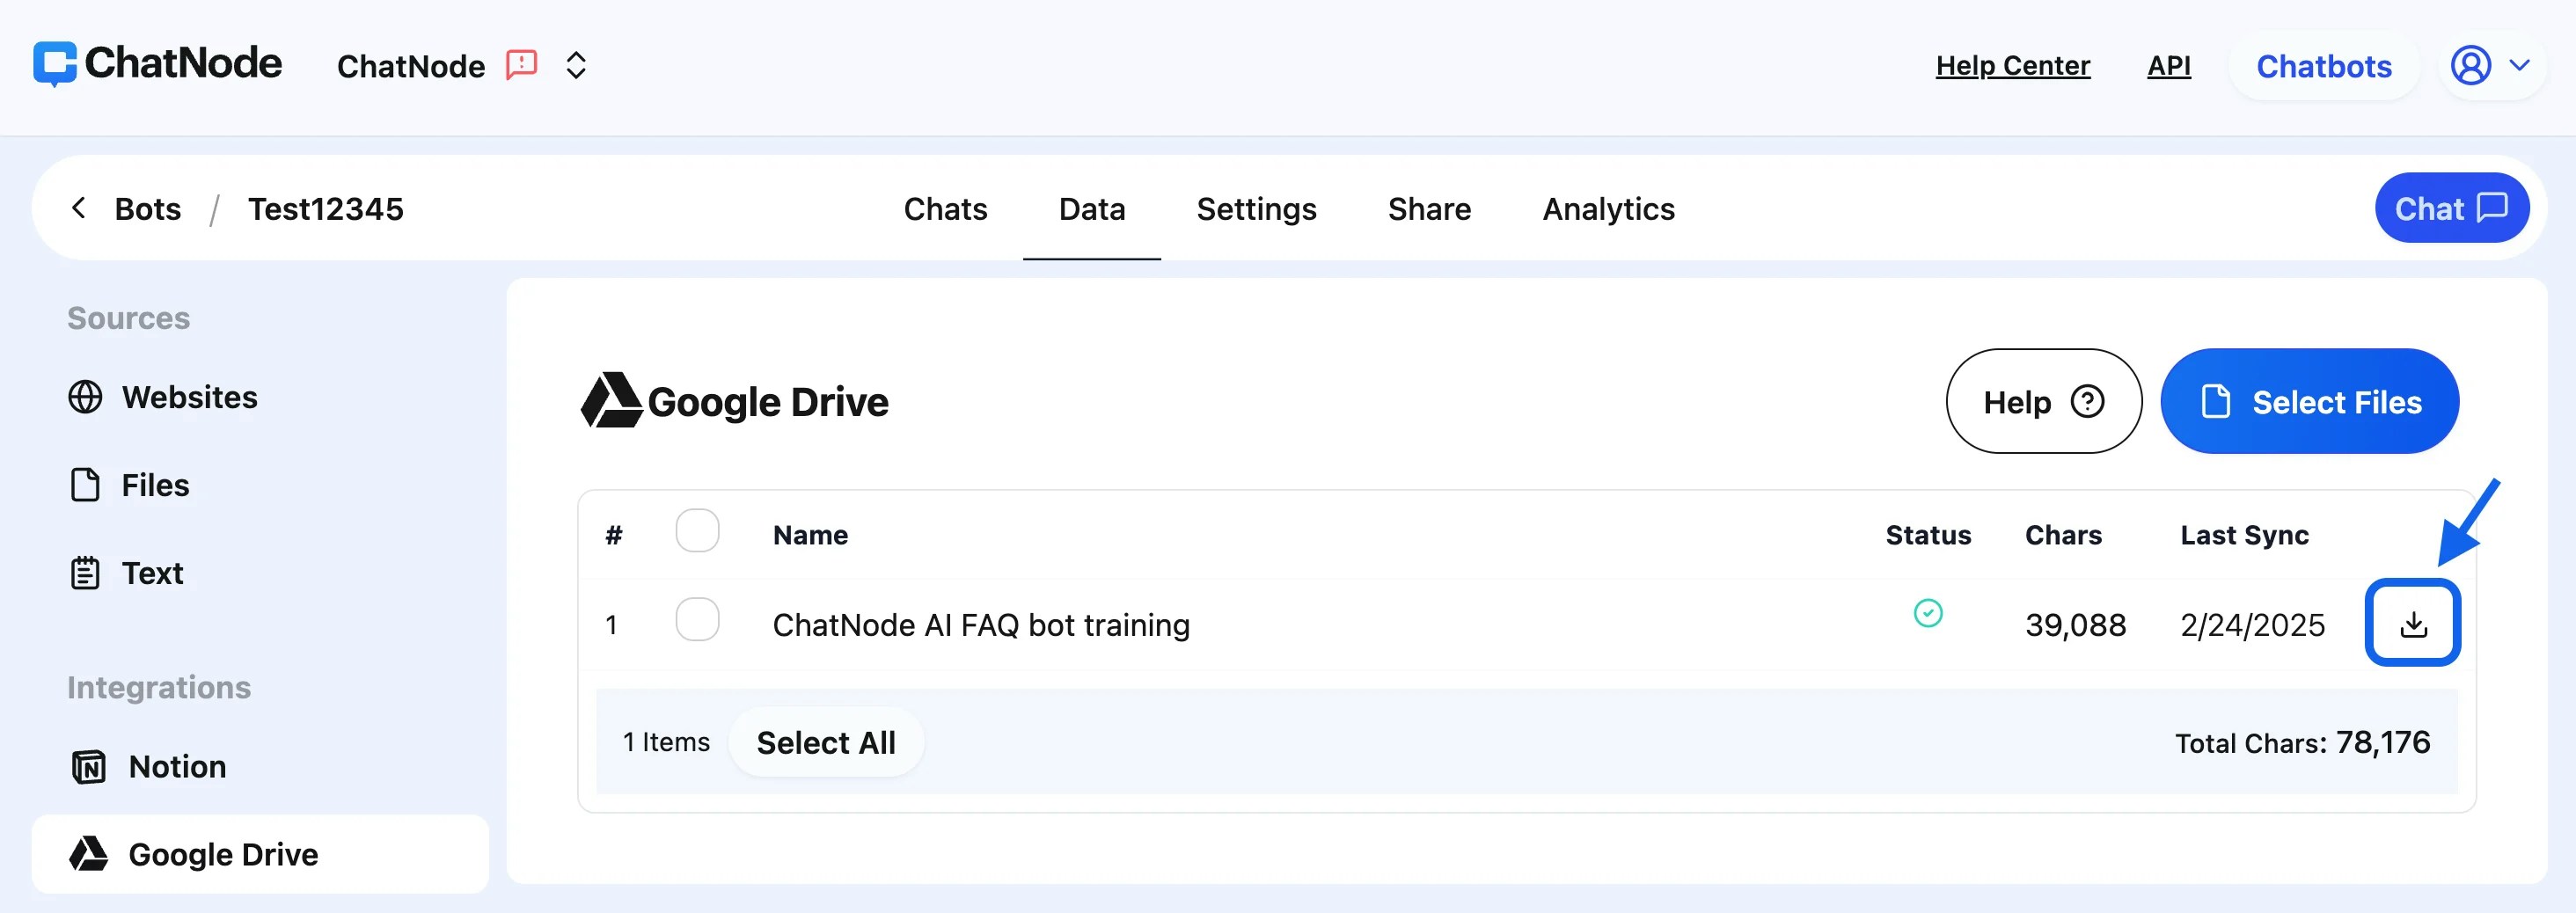Click the green synced status icon
The image size is (2576, 913).
tap(1927, 613)
